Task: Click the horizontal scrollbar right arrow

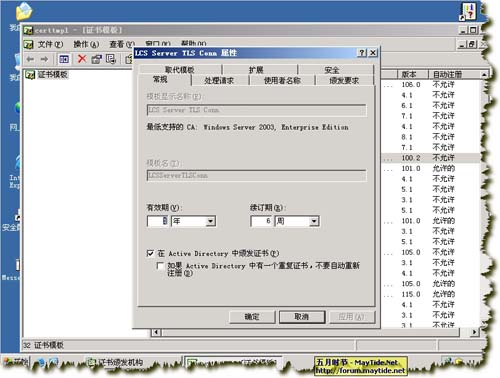Action: [474, 332]
